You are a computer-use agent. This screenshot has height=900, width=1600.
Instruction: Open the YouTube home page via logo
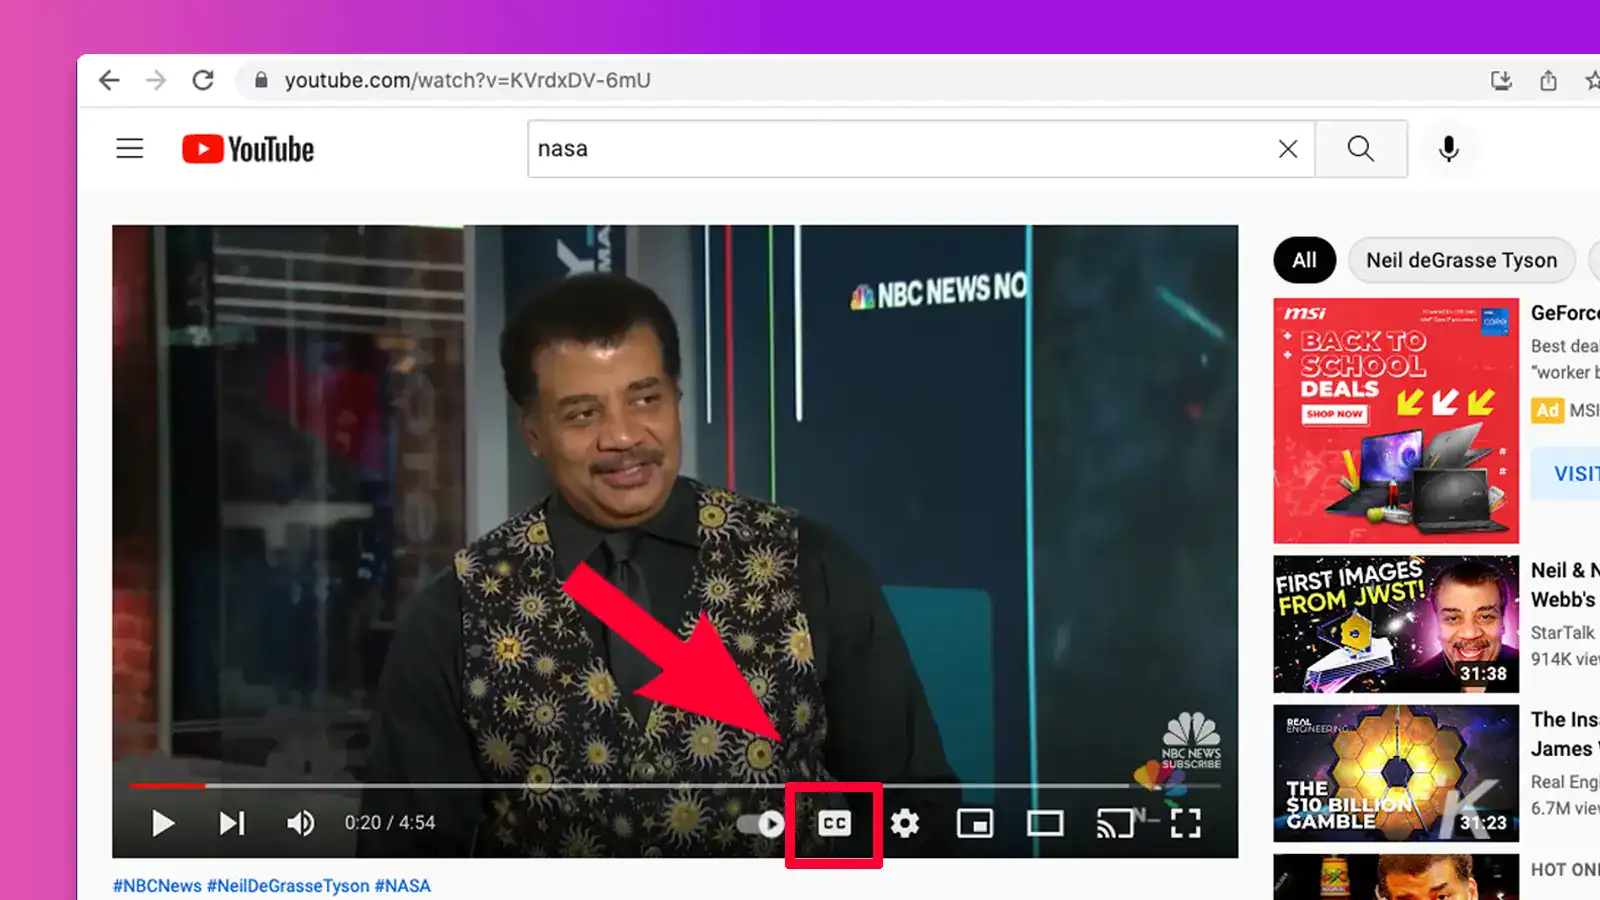point(247,148)
